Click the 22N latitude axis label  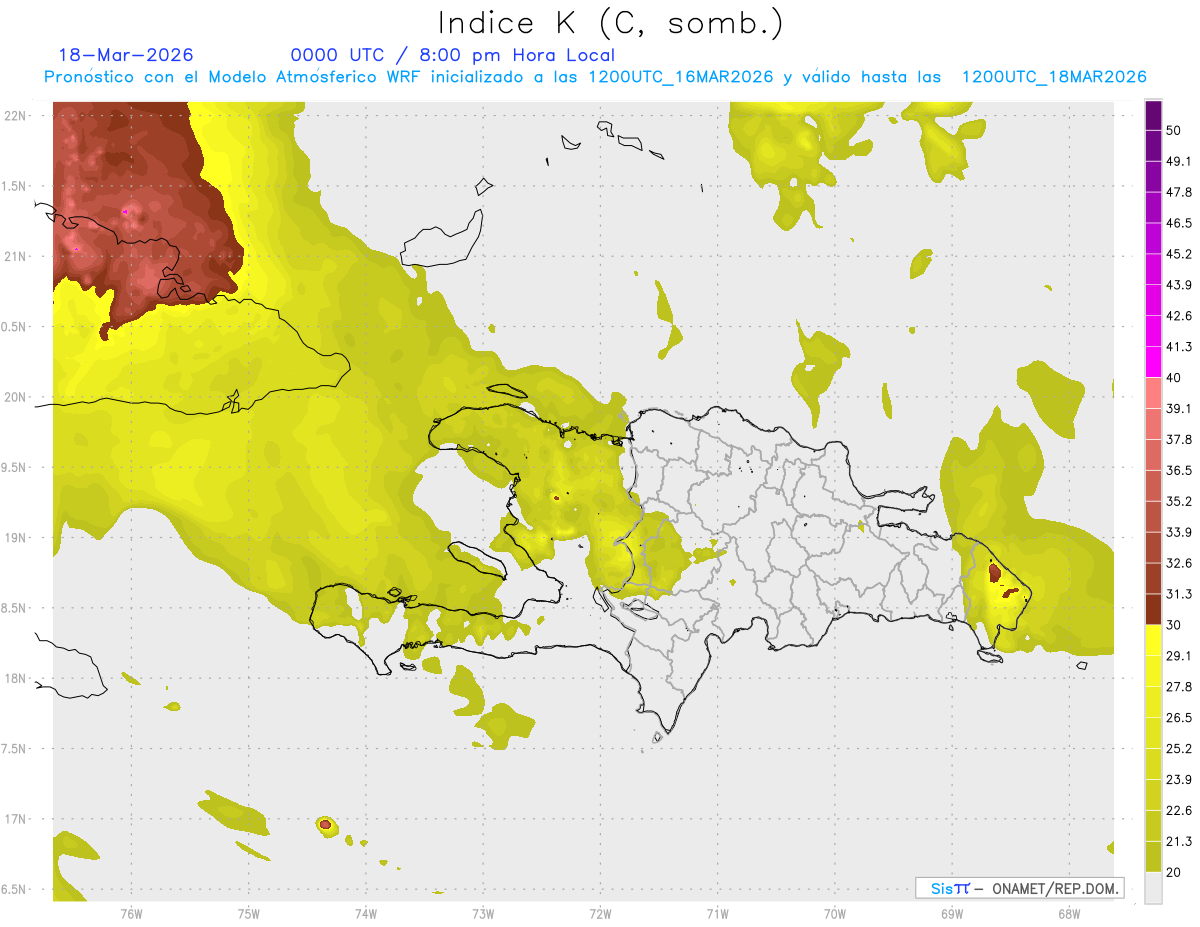click(x=16, y=116)
